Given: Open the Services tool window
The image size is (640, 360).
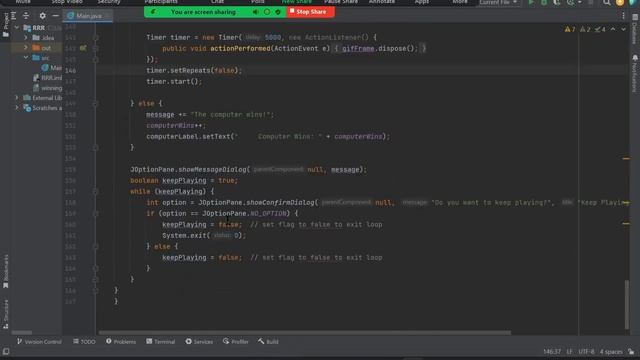Looking at the screenshot, I should [x=199, y=342].
